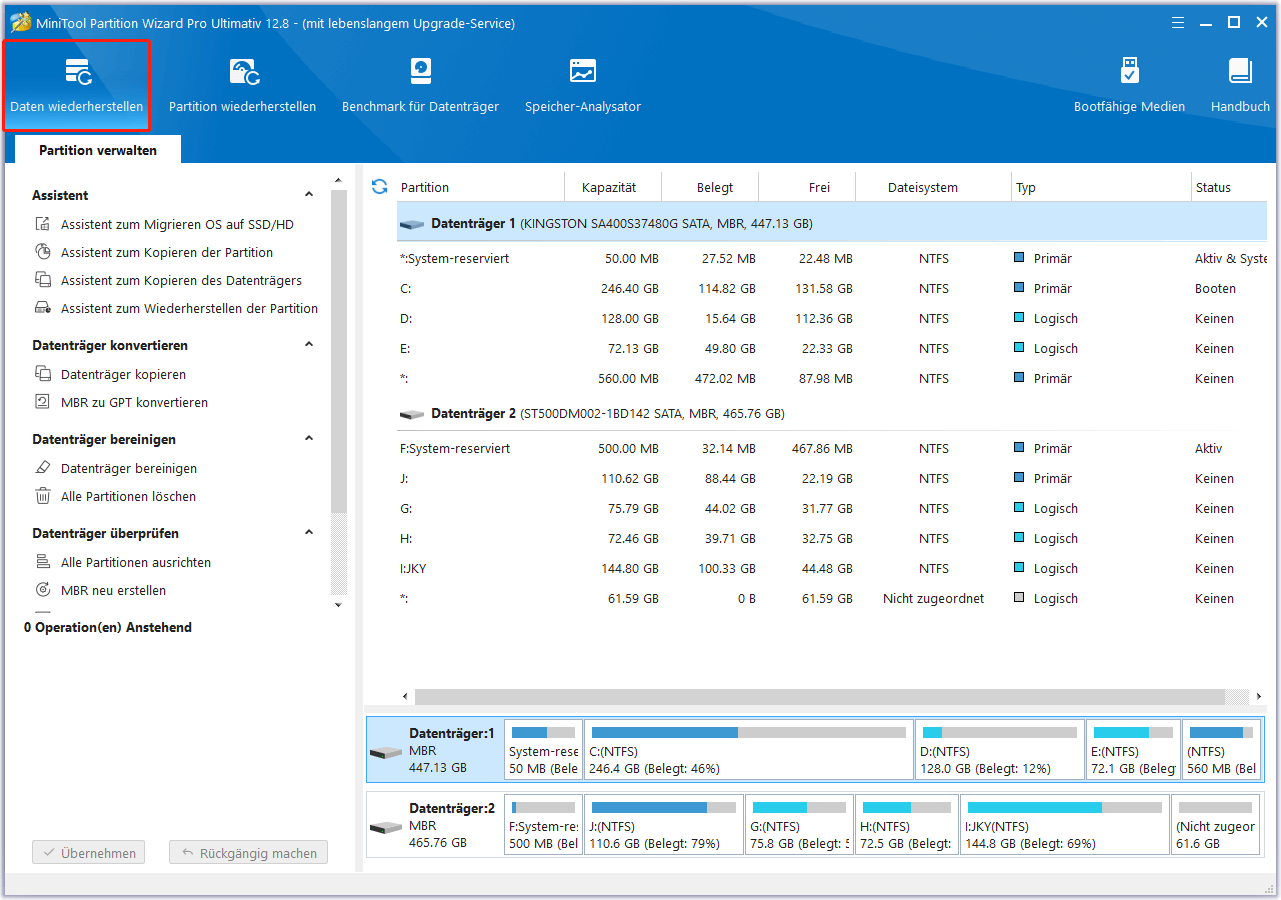The image size is (1281, 900).
Task: Select F:System-reserviert row
Action: (831, 449)
